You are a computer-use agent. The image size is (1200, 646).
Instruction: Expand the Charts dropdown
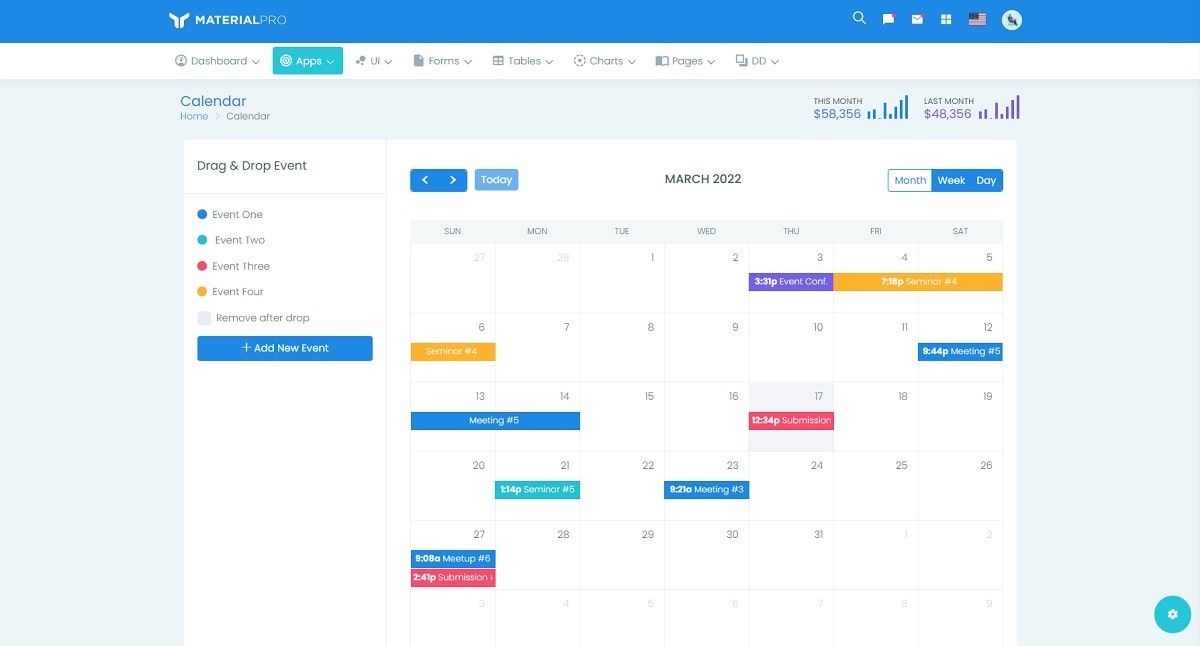(x=604, y=60)
